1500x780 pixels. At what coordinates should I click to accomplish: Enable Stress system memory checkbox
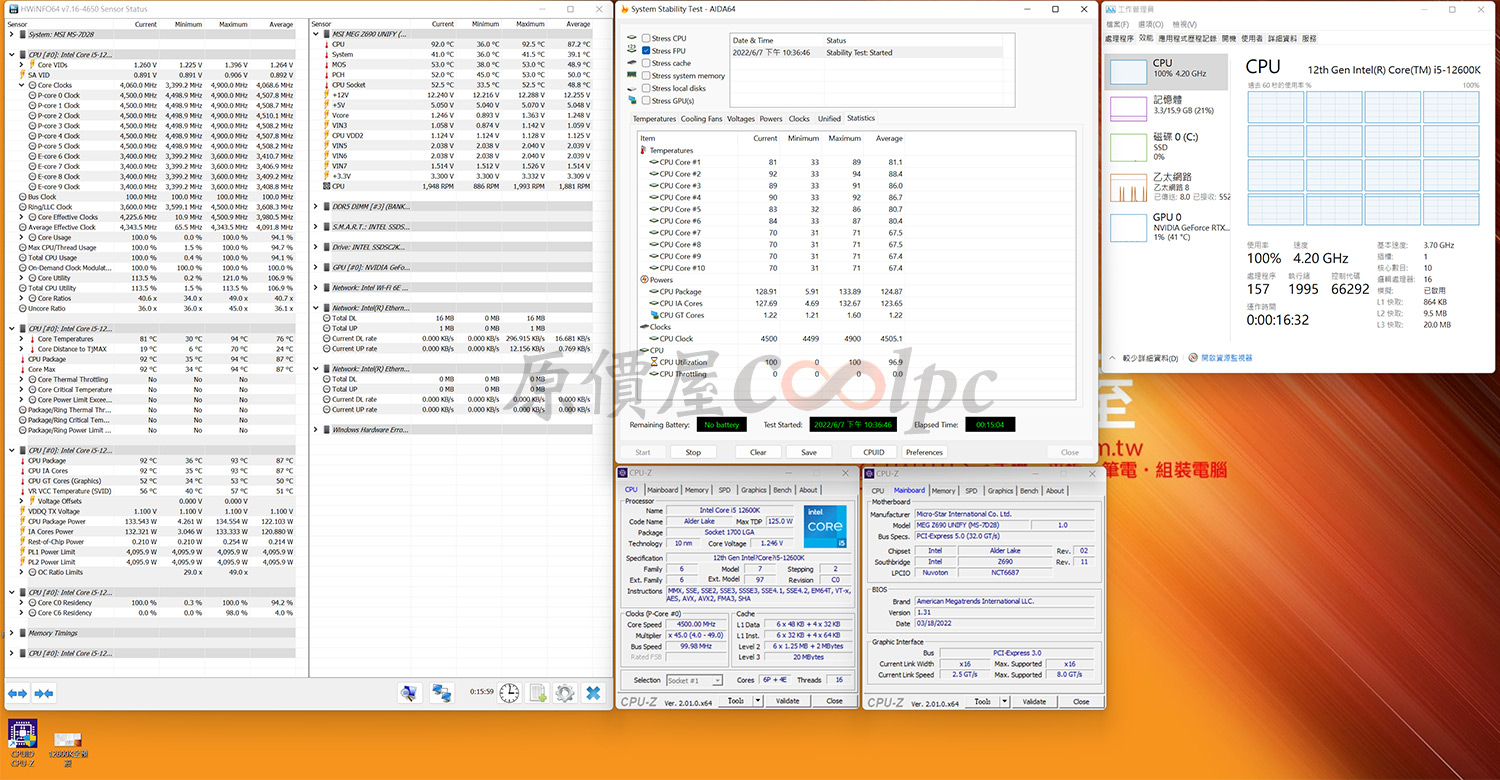646,76
